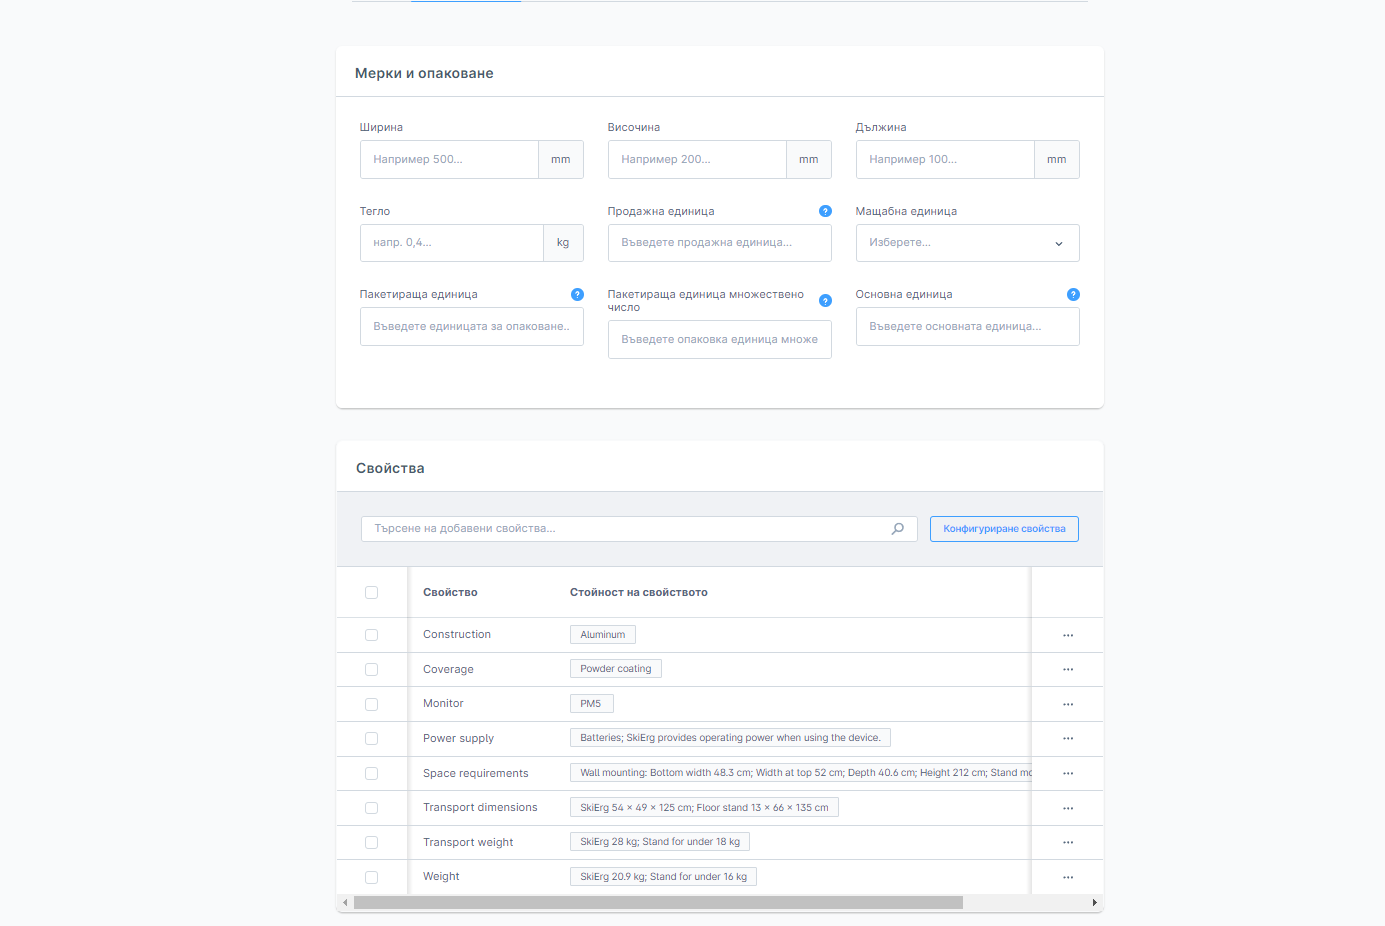Focus the Търсене на добавени свойства search field
1385x926 pixels.
(x=625, y=529)
